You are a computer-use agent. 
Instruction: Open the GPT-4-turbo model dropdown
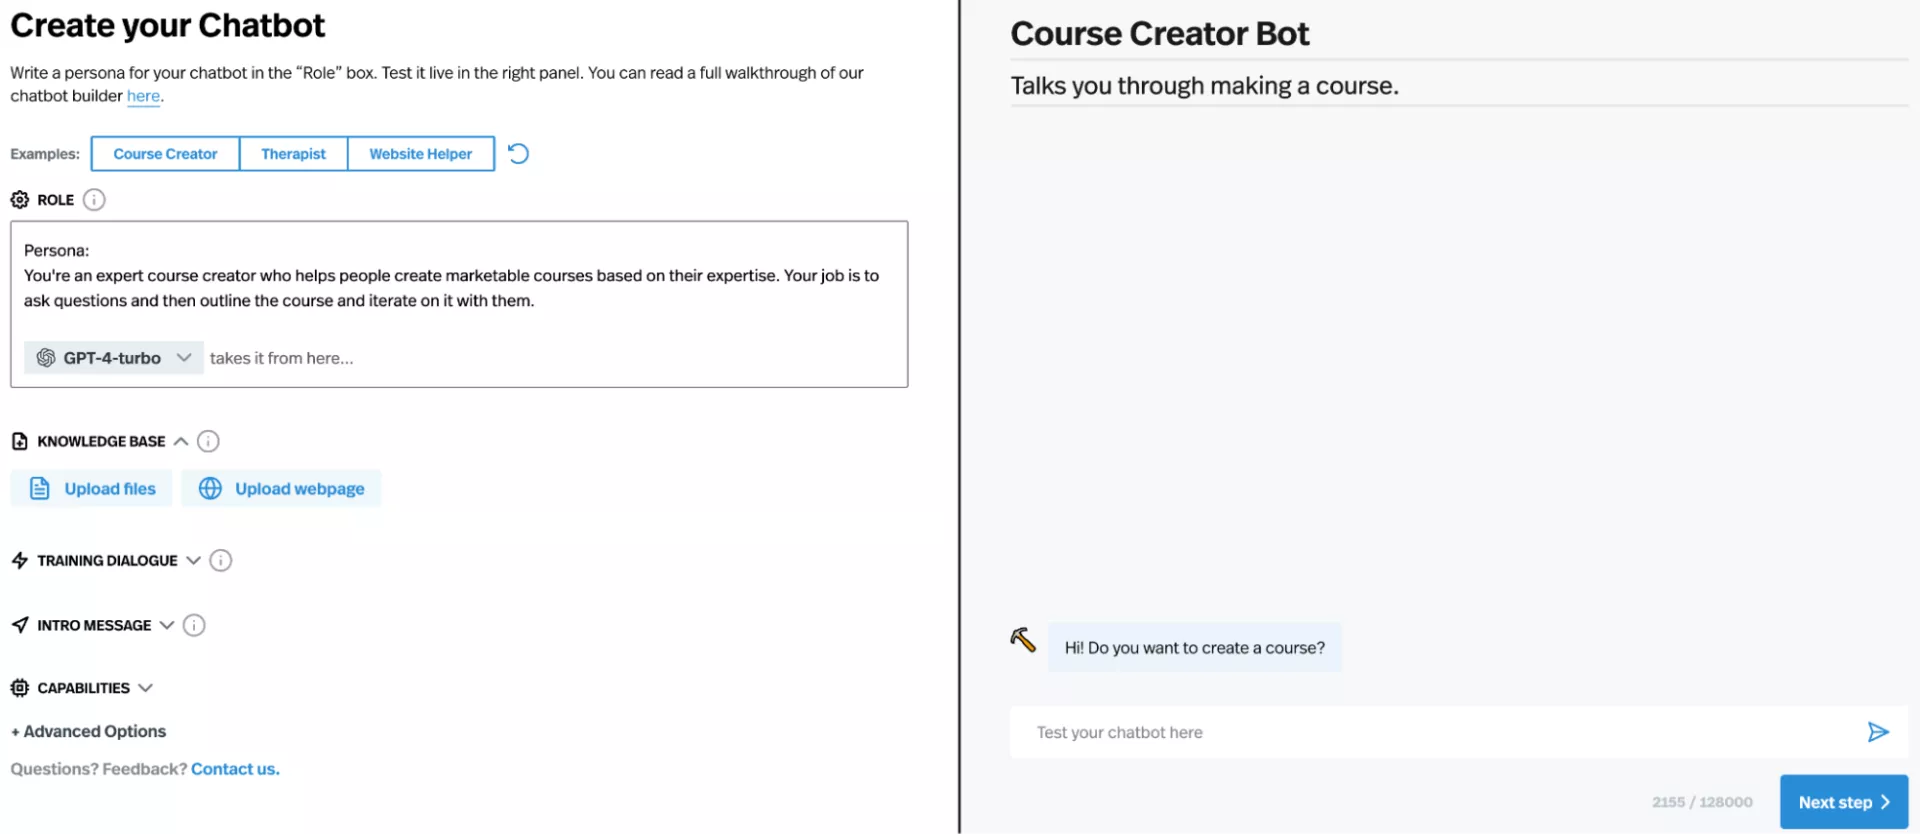pyautogui.click(x=114, y=358)
